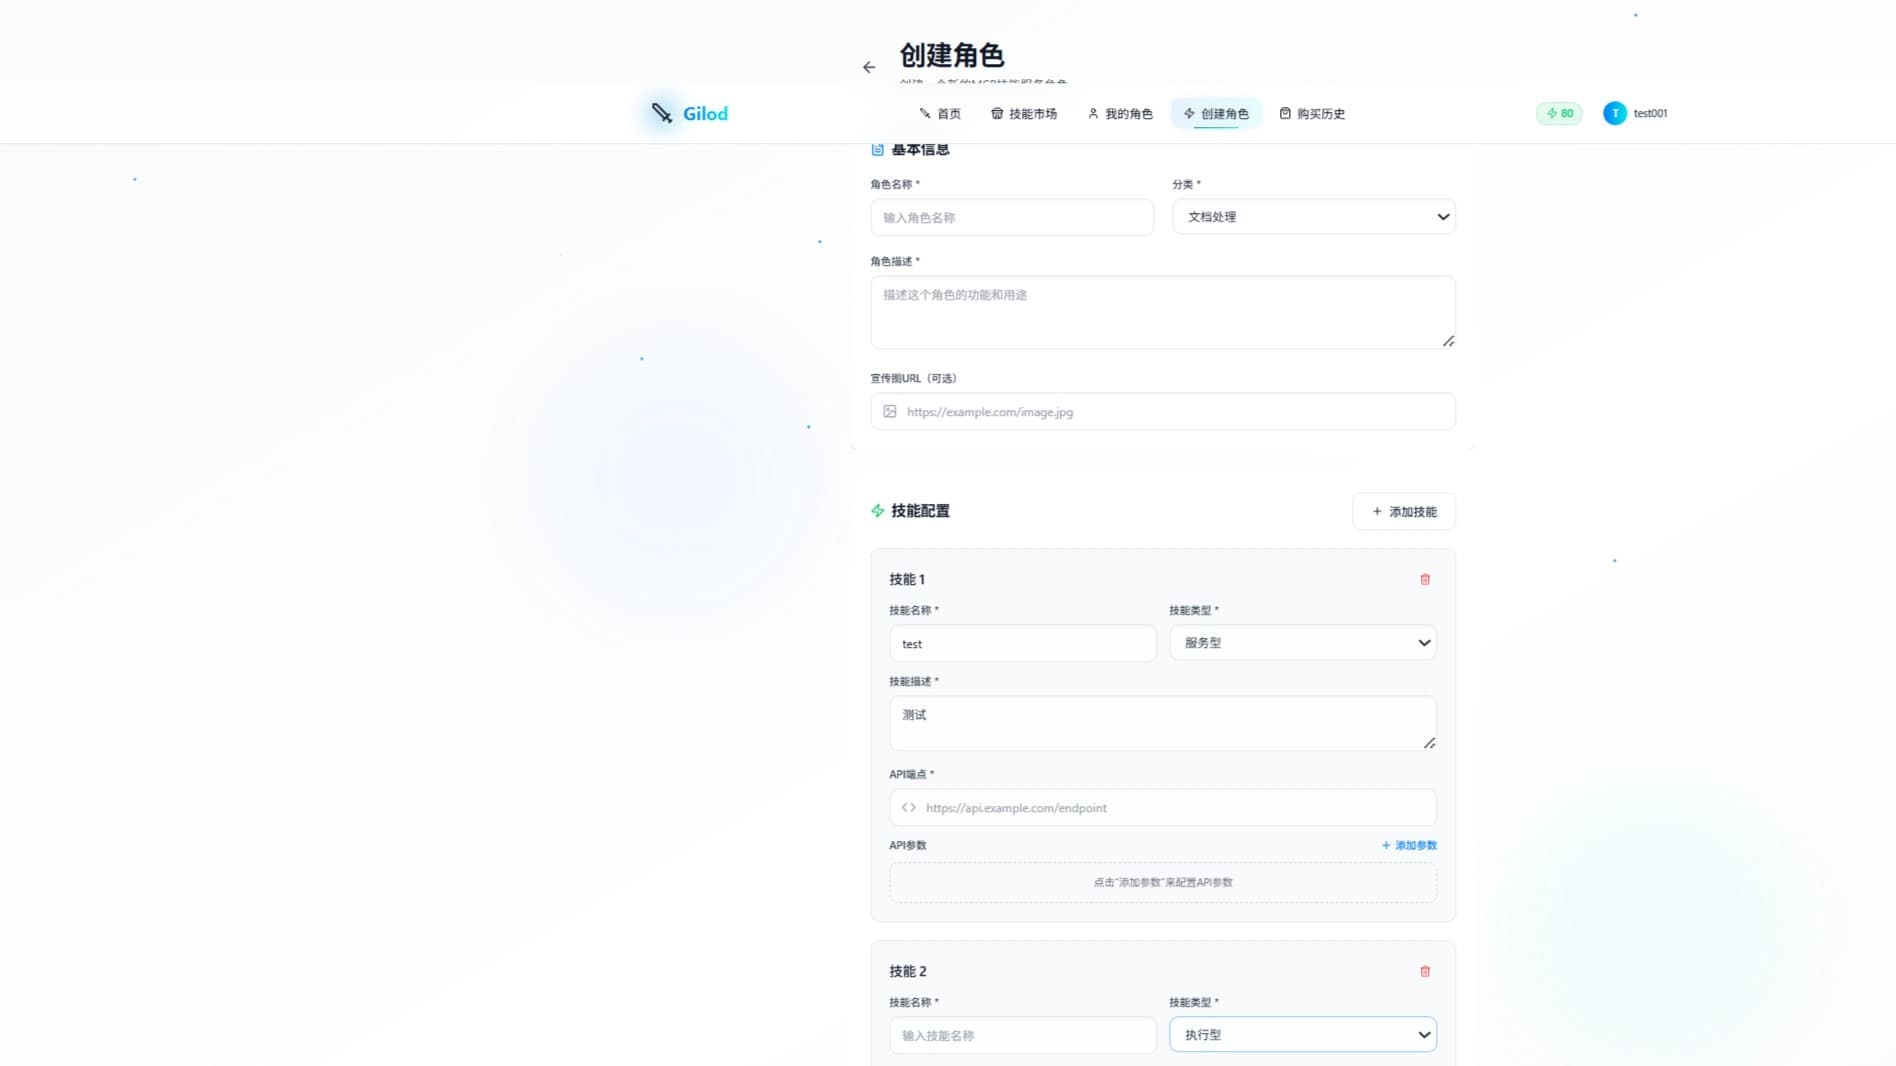Click the lightning icon next to 技能配置

coord(877,510)
